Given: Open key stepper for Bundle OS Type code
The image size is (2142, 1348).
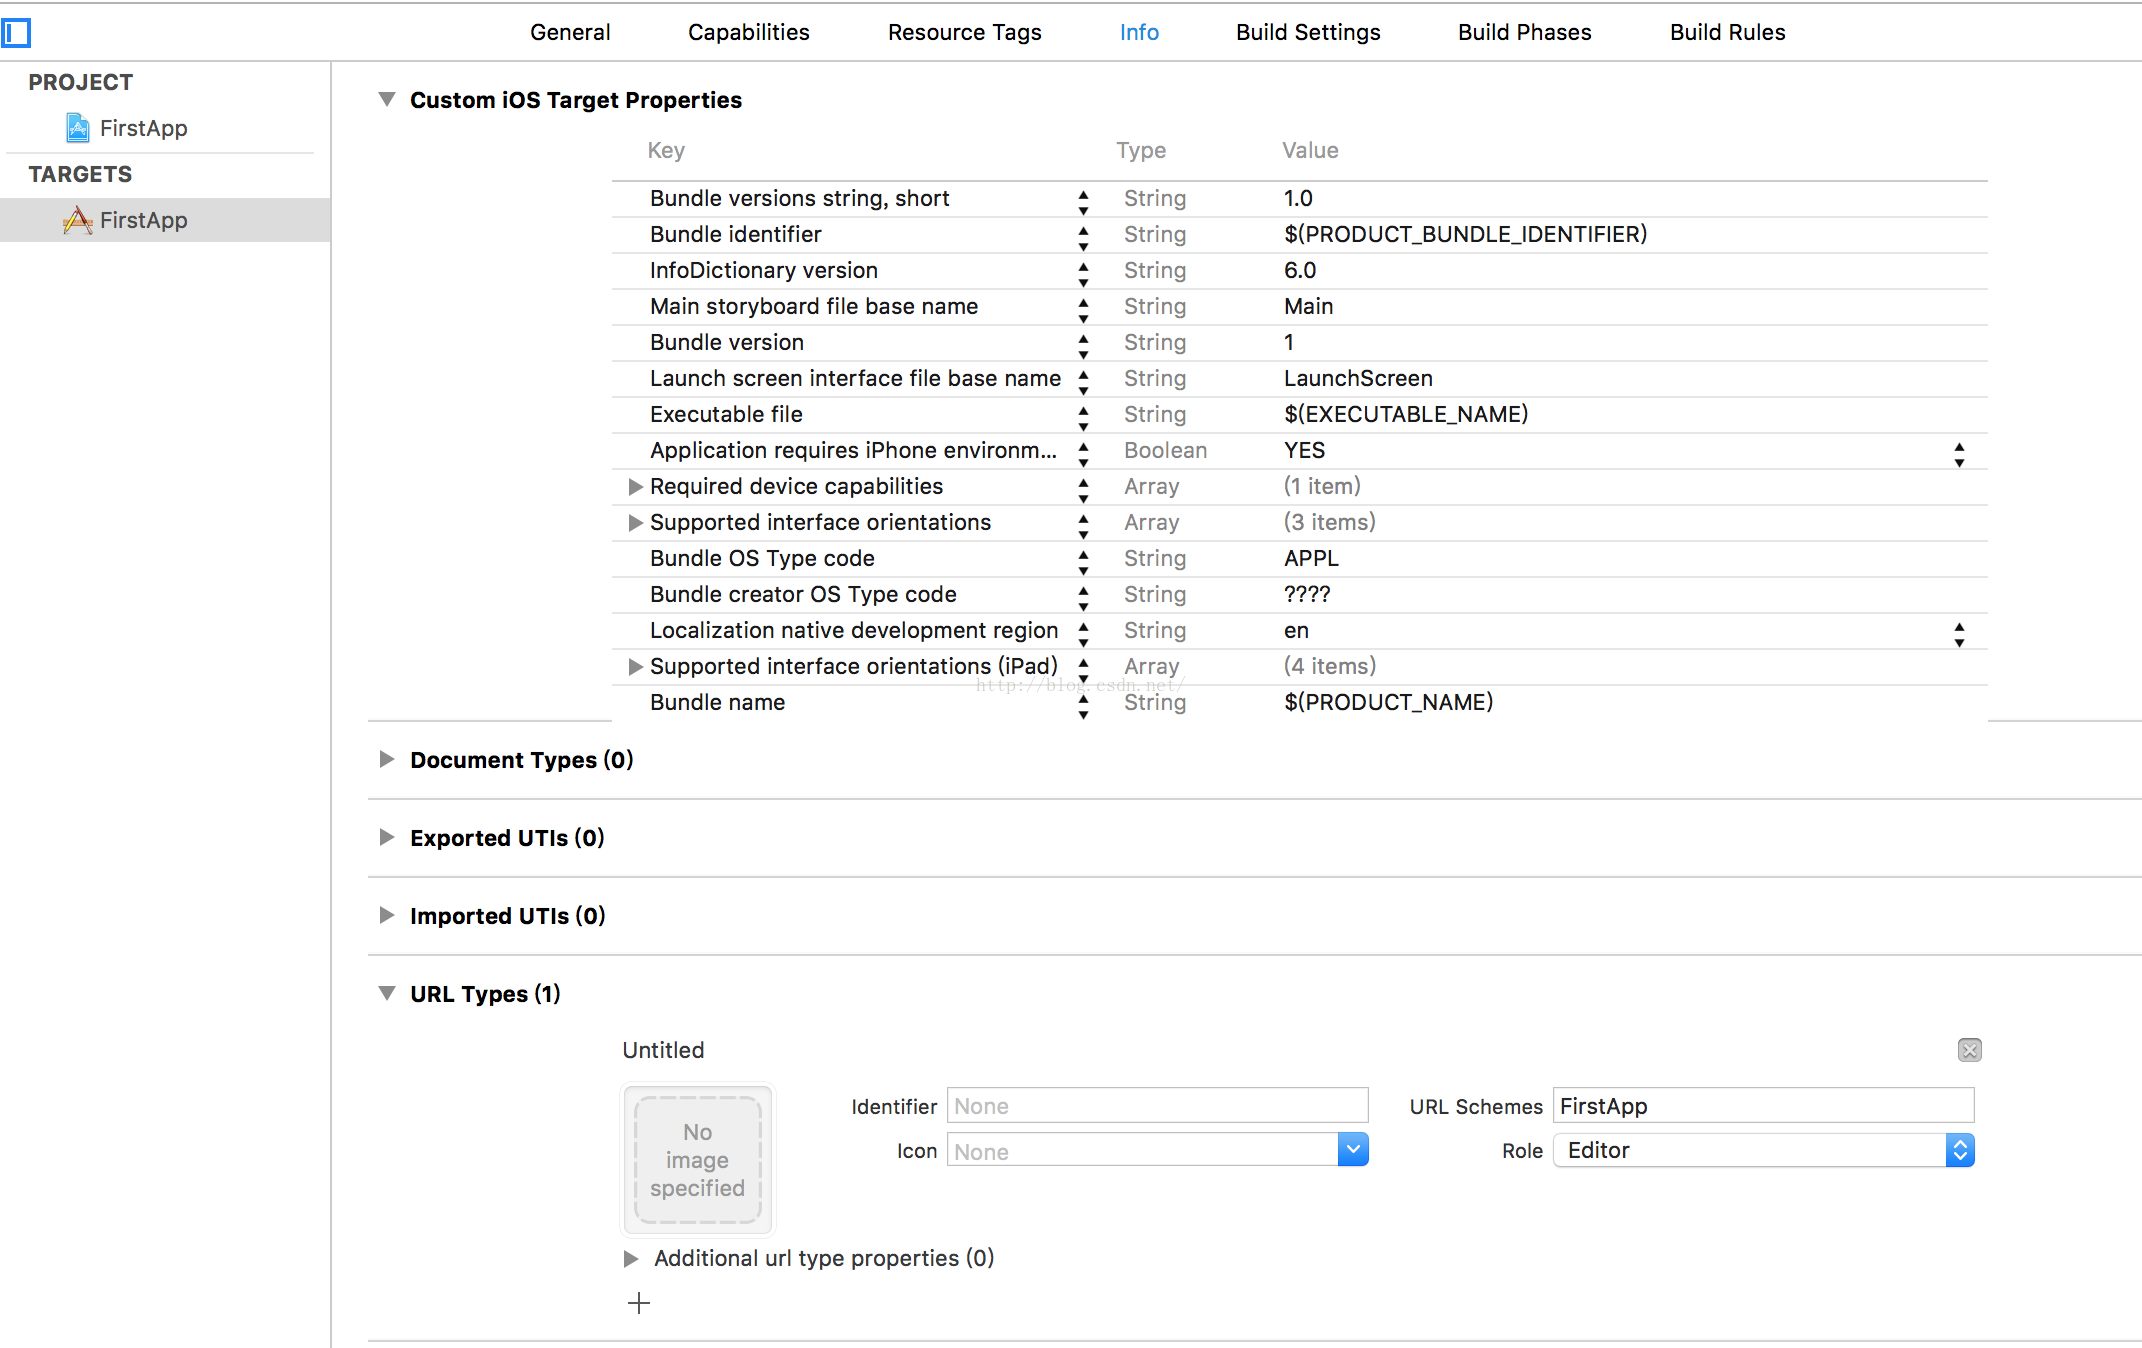Looking at the screenshot, I should point(1083,563).
